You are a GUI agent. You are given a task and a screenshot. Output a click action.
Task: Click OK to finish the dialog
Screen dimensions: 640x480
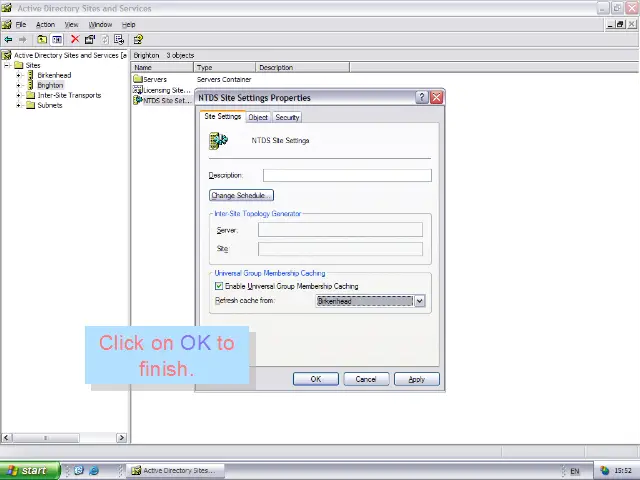(316, 379)
